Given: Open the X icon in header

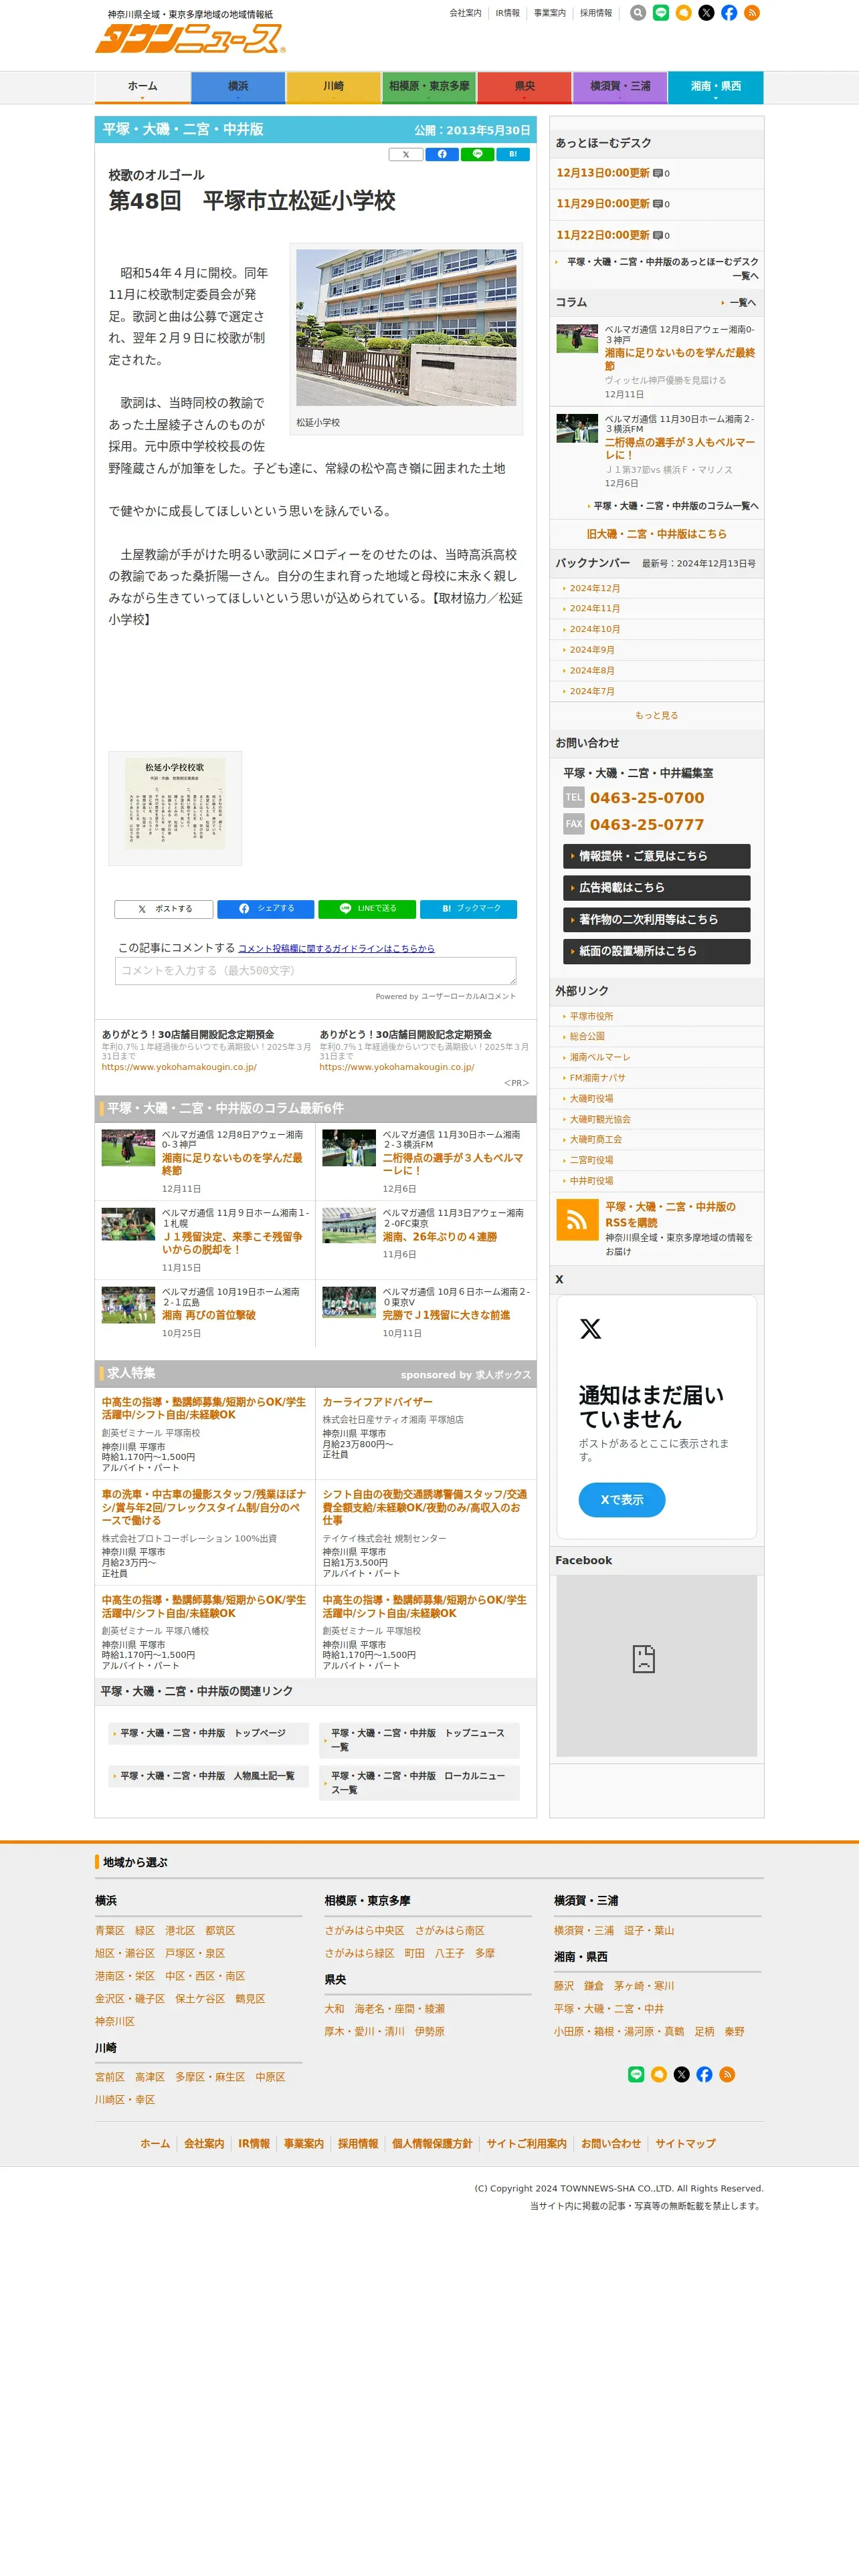Looking at the screenshot, I should click(x=706, y=13).
